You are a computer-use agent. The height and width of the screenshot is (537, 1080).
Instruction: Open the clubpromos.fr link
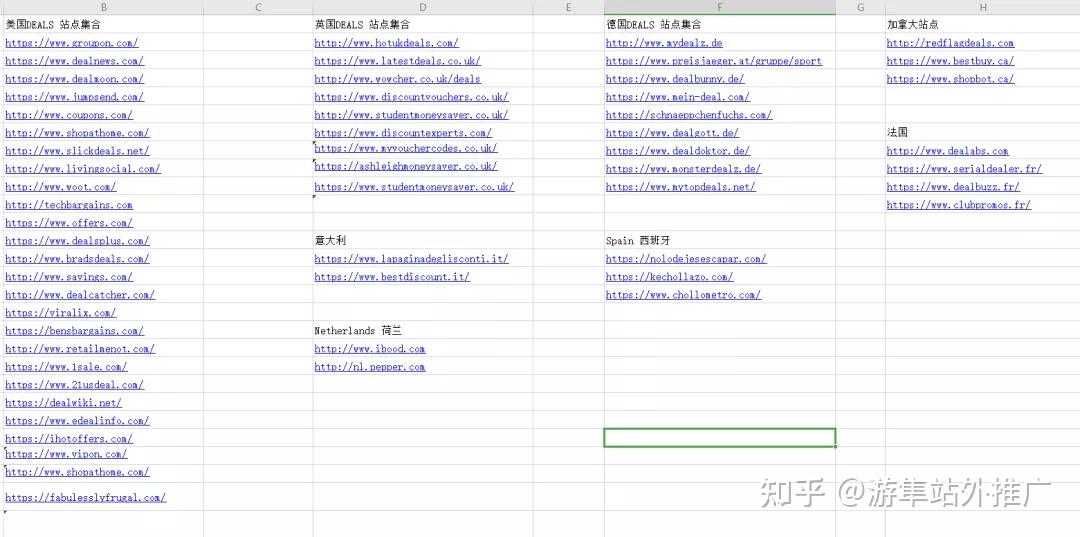click(x=959, y=204)
